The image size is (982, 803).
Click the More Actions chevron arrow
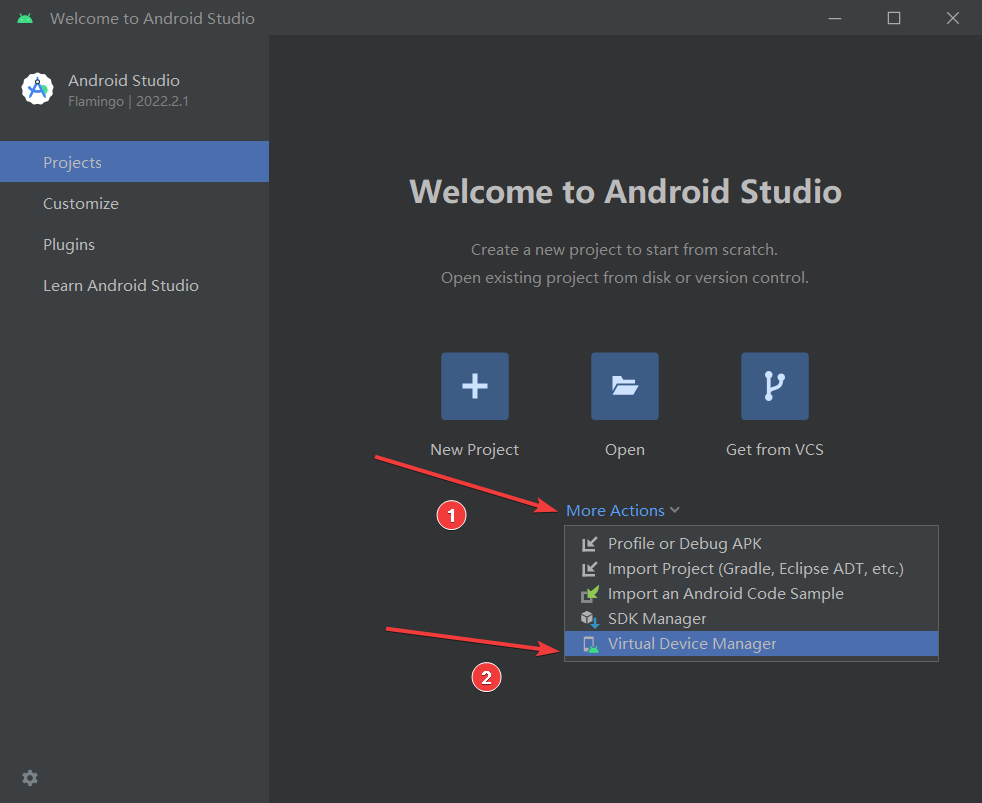(674, 510)
